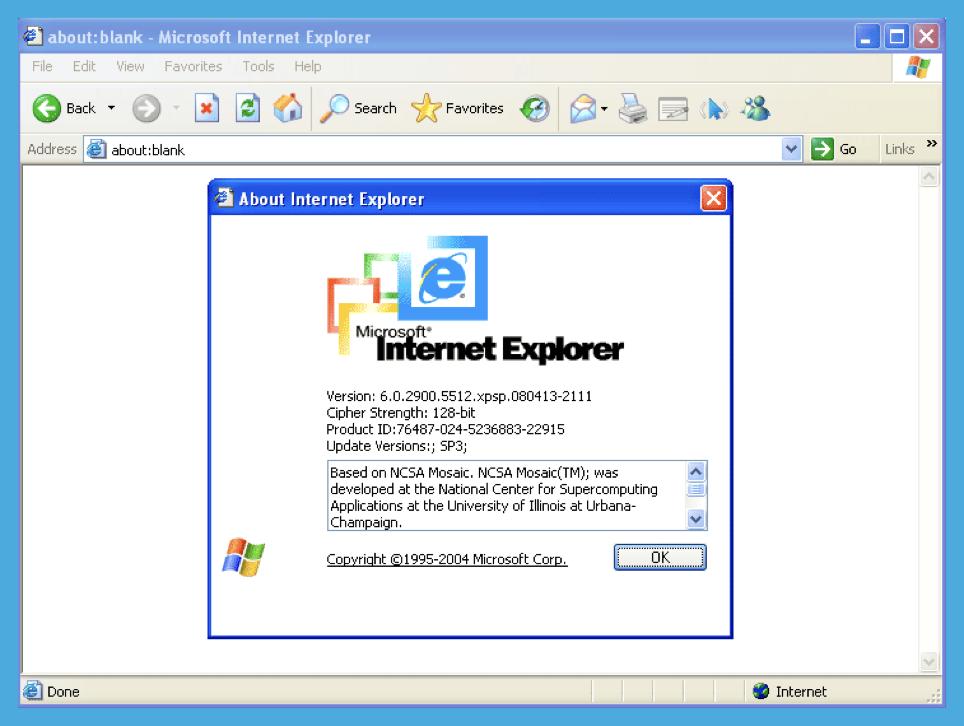Open the Mail dropdown arrow
This screenshot has height=726, width=964.
click(604, 109)
